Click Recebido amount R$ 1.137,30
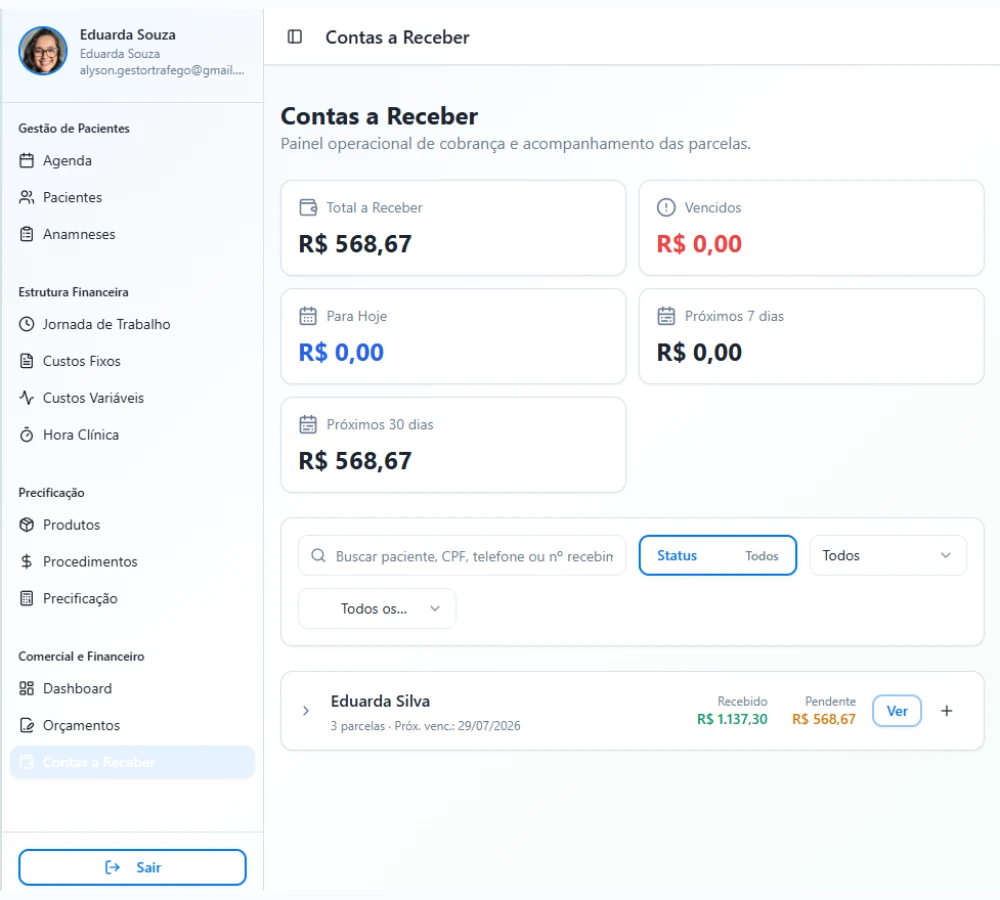 pos(732,719)
